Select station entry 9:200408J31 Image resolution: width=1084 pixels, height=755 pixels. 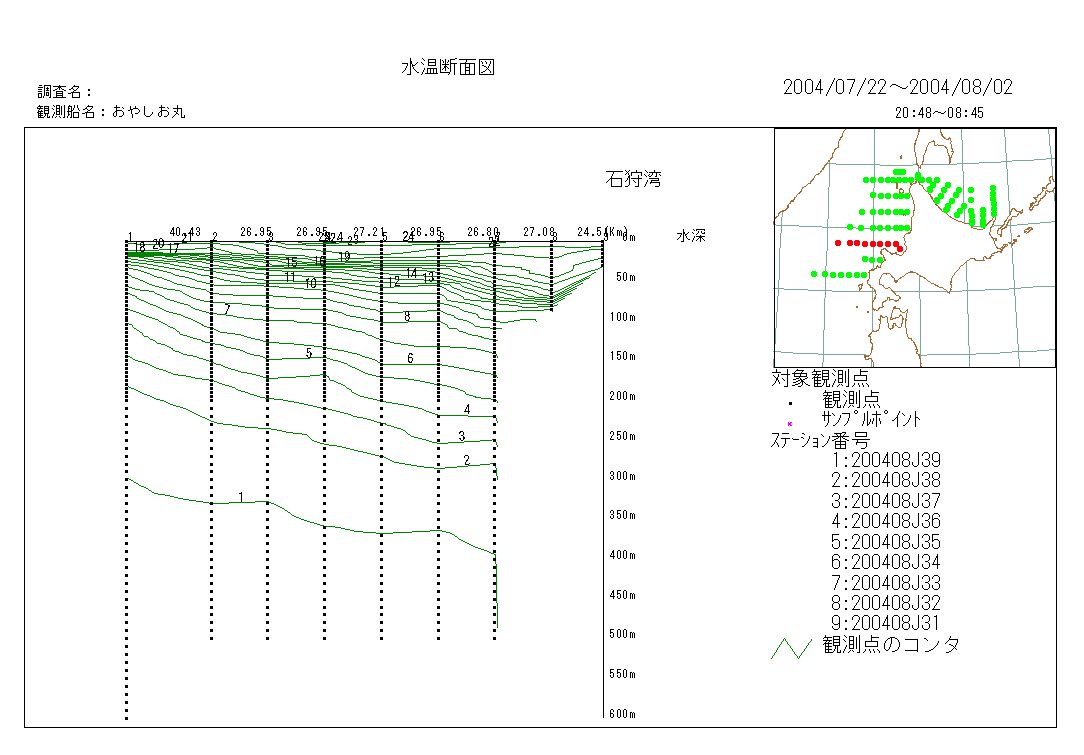pos(886,624)
